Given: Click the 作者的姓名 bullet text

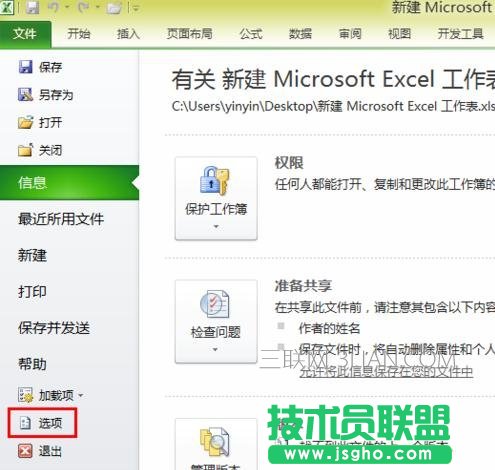Looking at the screenshot, I should pyautogui.click(x=329, y=328).
